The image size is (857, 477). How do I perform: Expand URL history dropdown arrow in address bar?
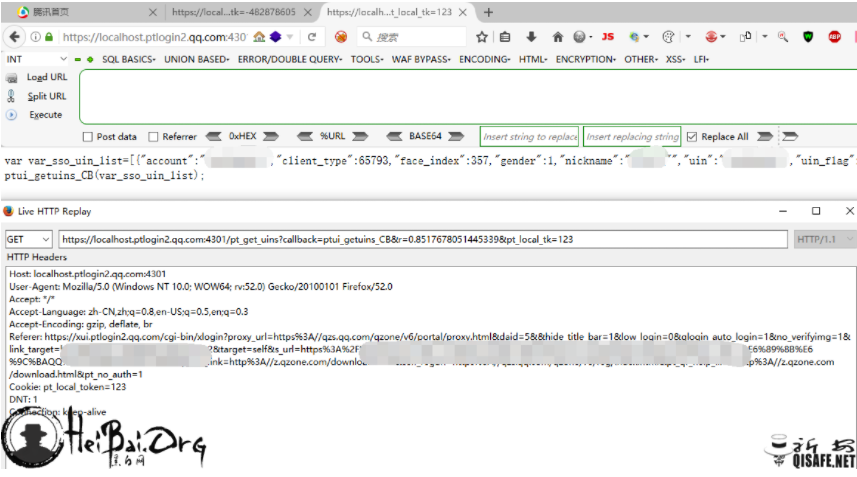click(290, 37)
